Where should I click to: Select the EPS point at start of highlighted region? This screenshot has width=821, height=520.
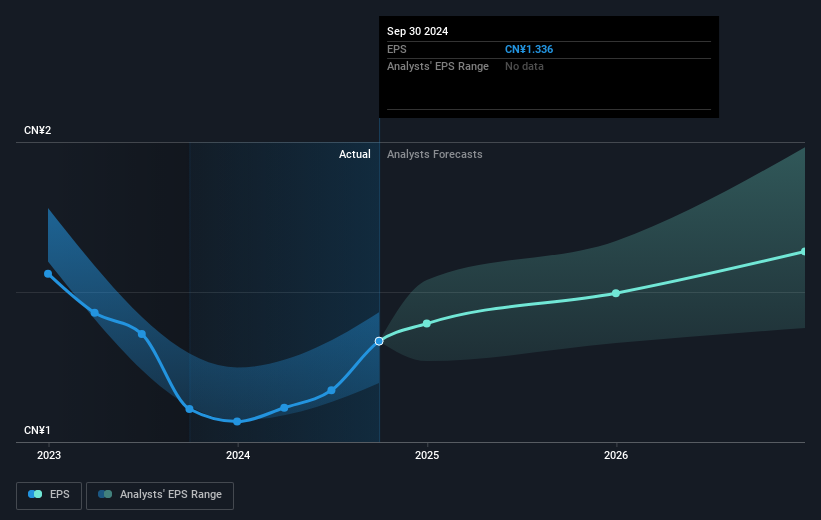pos(190,409)
